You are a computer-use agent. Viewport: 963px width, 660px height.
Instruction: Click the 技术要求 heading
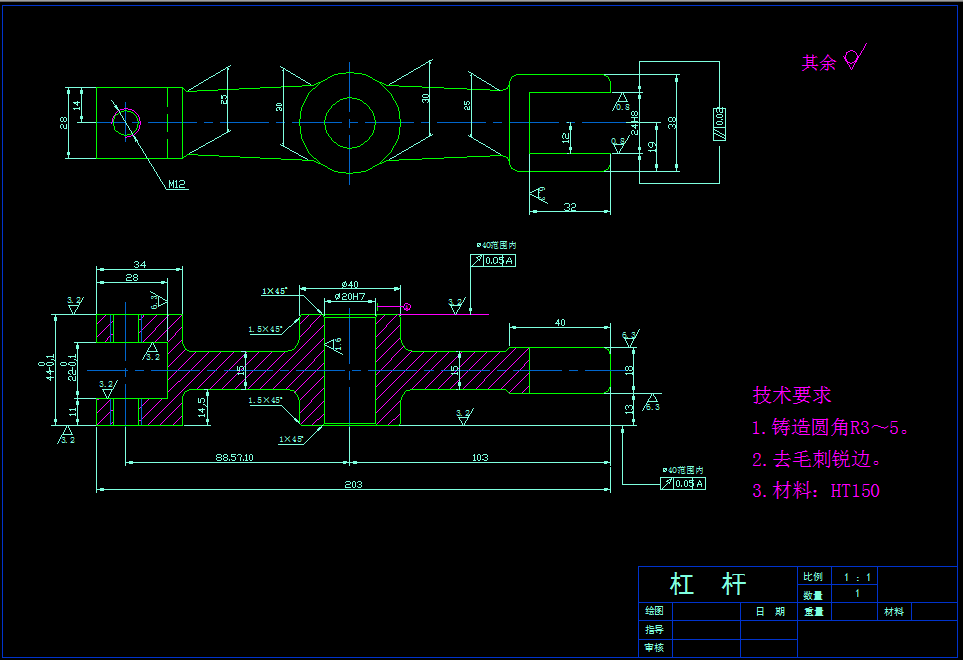coord(793,394)
